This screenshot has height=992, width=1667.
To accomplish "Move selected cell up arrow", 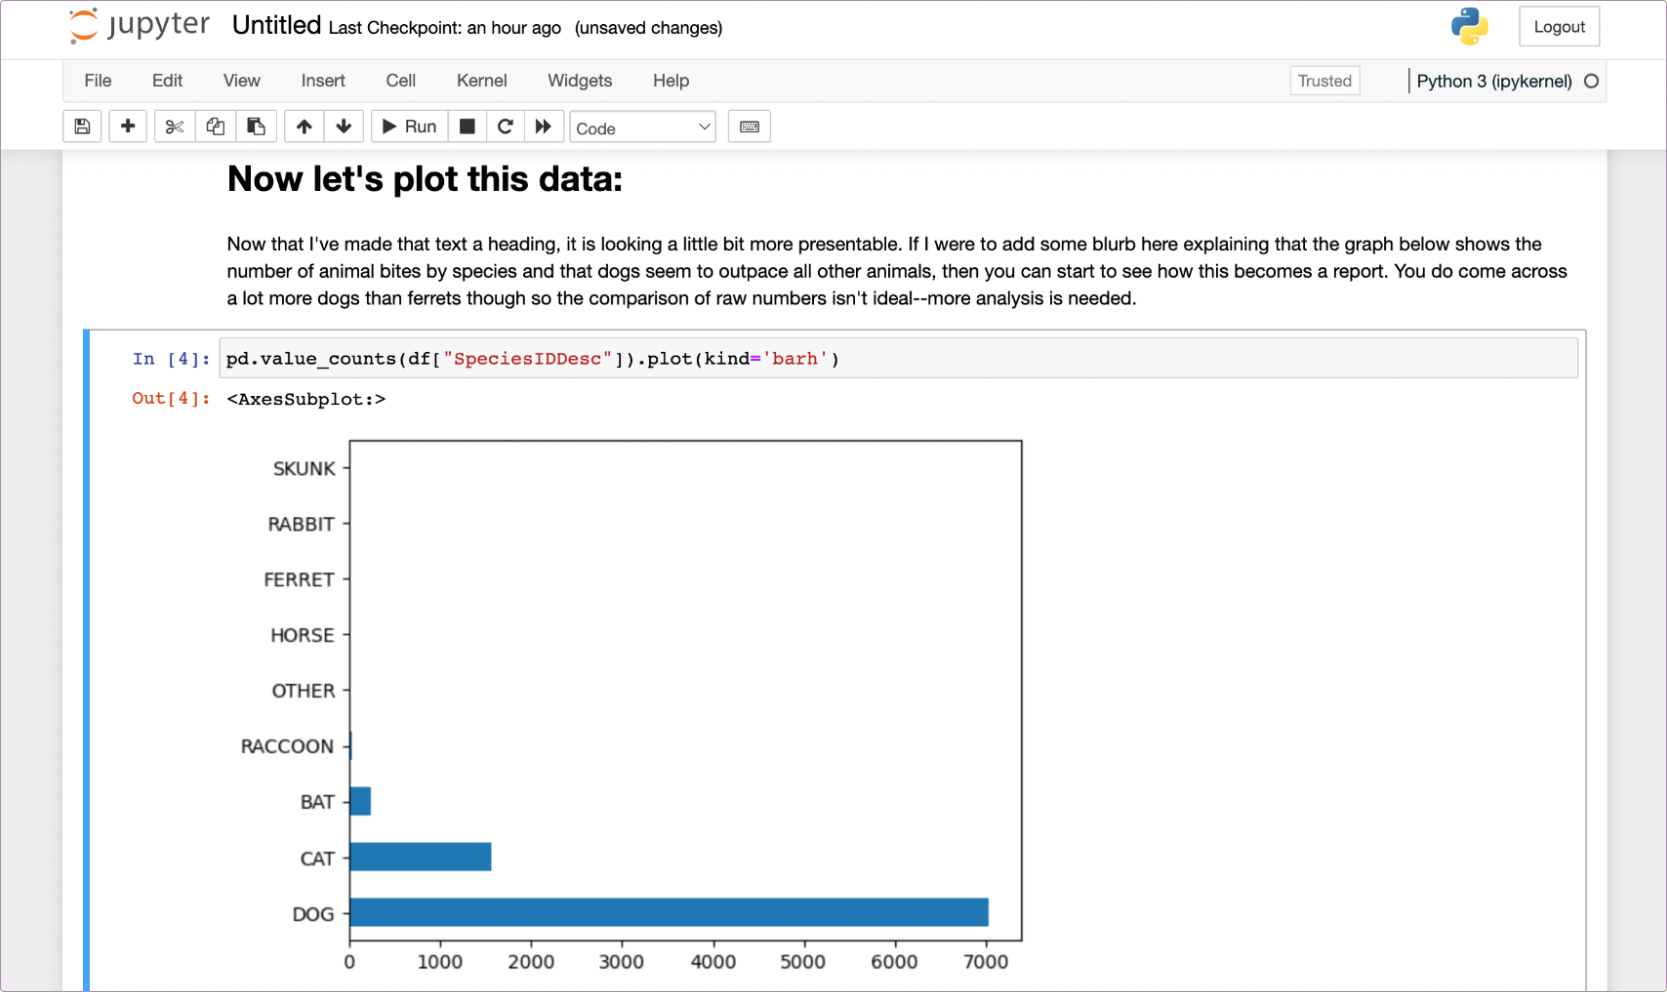I will point(304,127).
